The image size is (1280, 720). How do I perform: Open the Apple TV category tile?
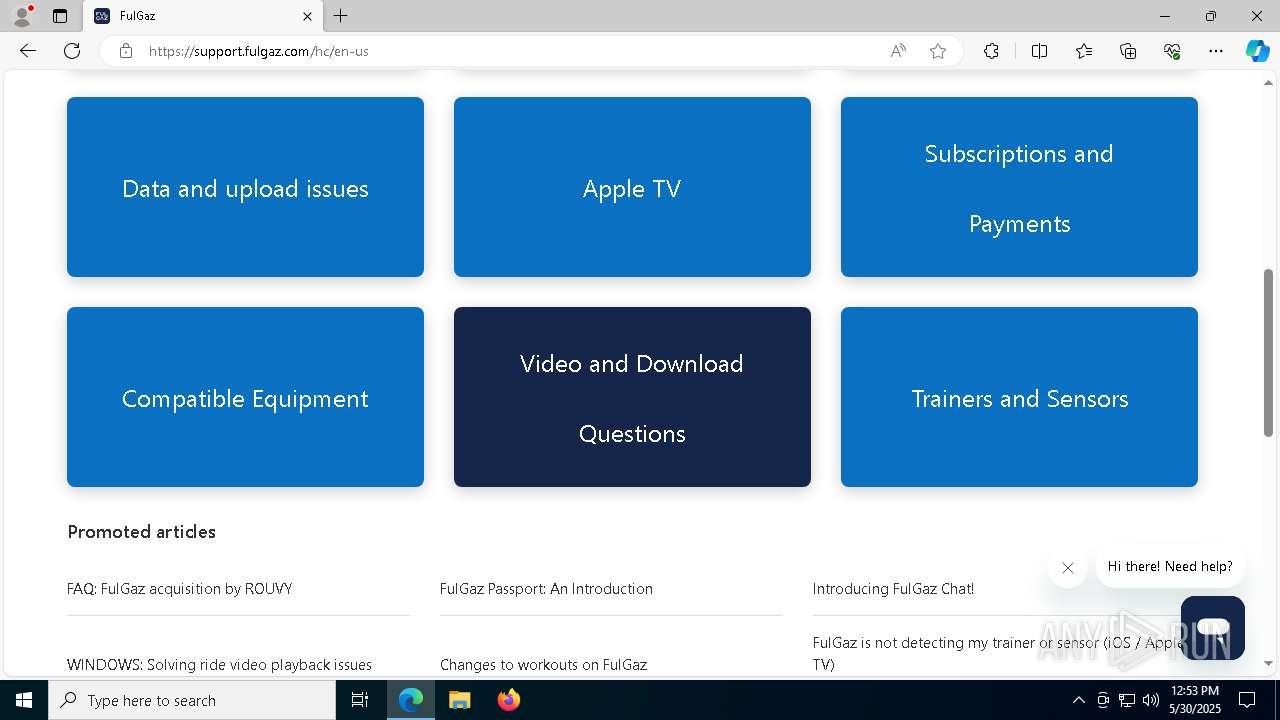[632, 187]
